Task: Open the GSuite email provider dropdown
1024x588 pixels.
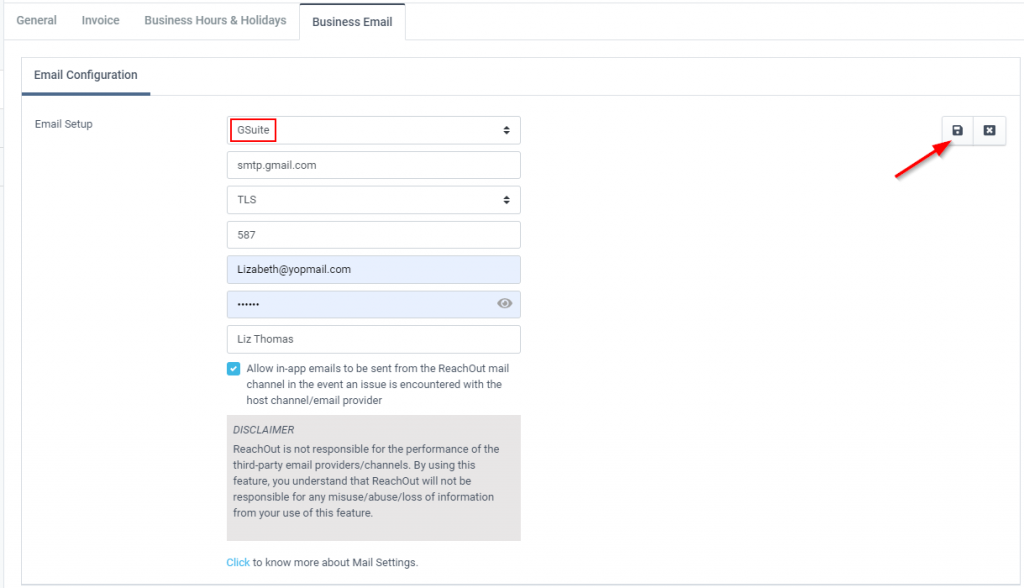Action: (374, 130)
